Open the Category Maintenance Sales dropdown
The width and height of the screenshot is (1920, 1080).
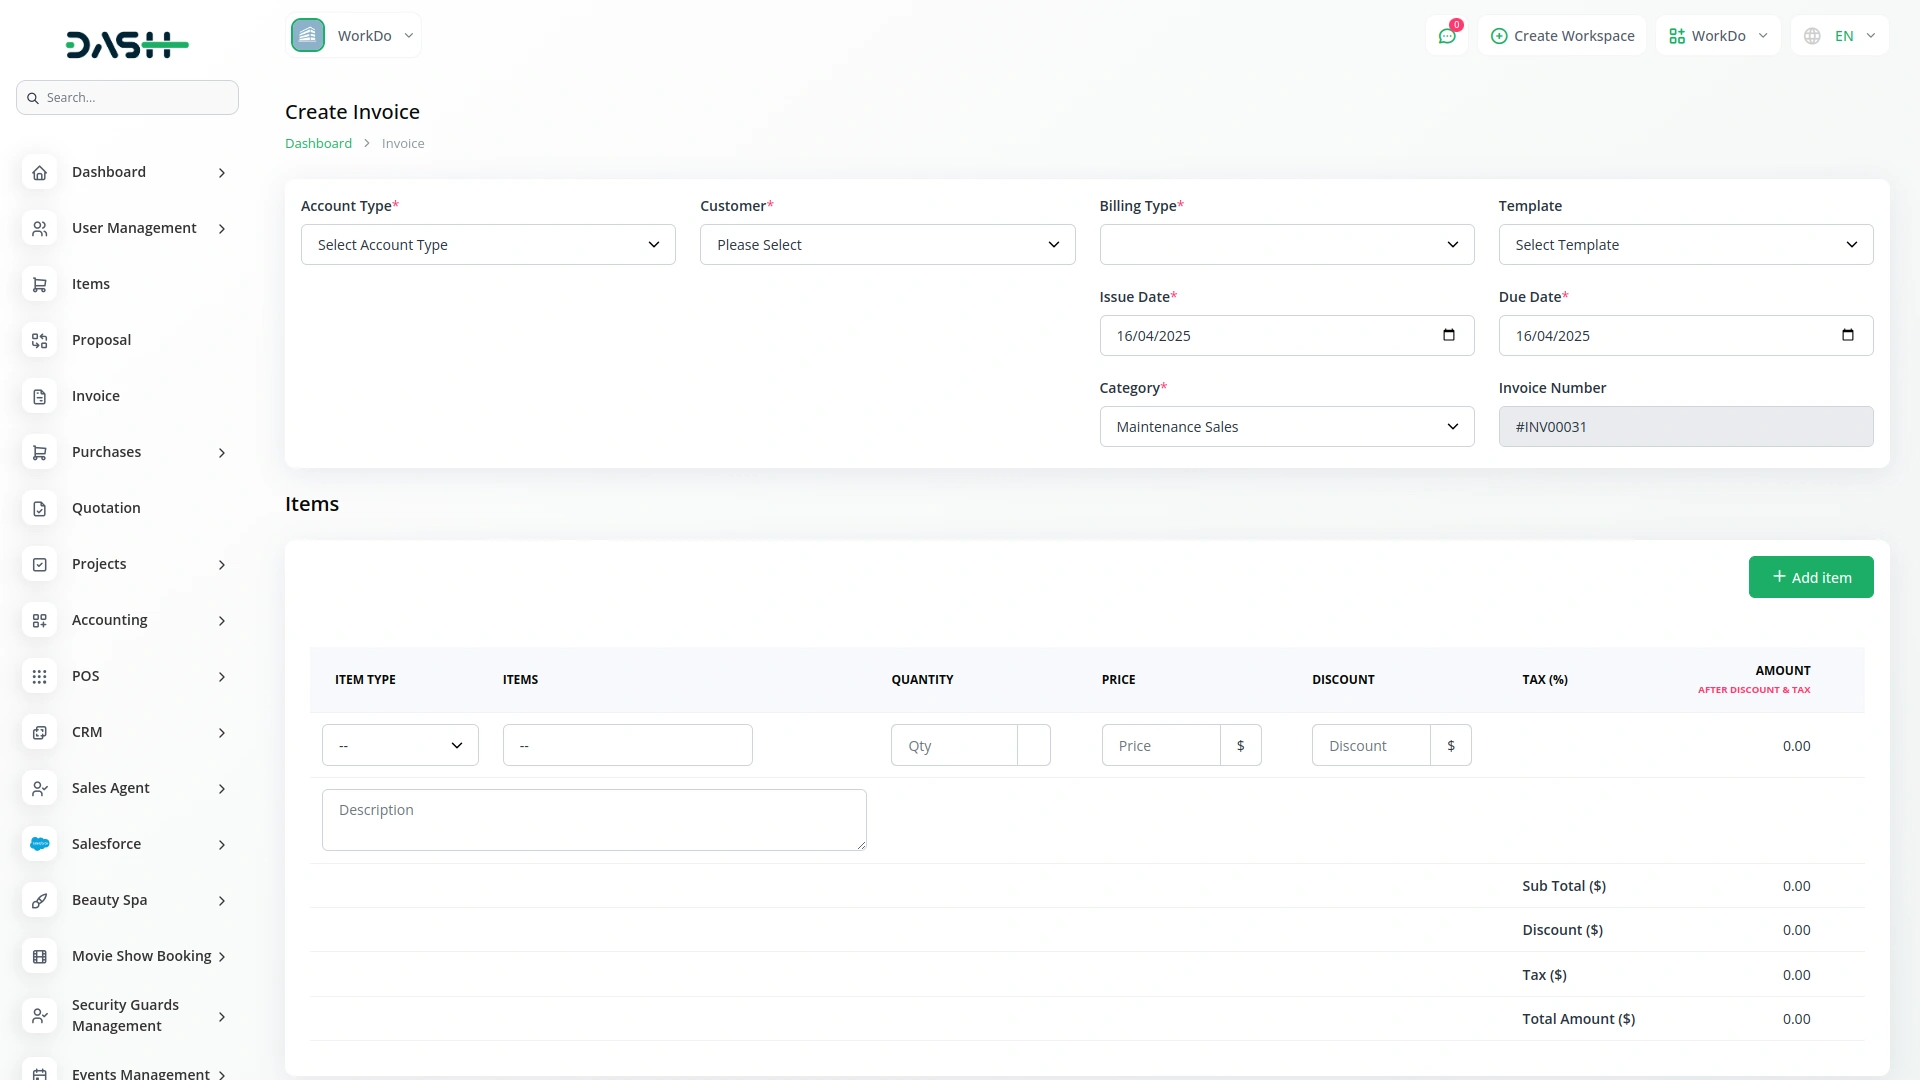1286,427
